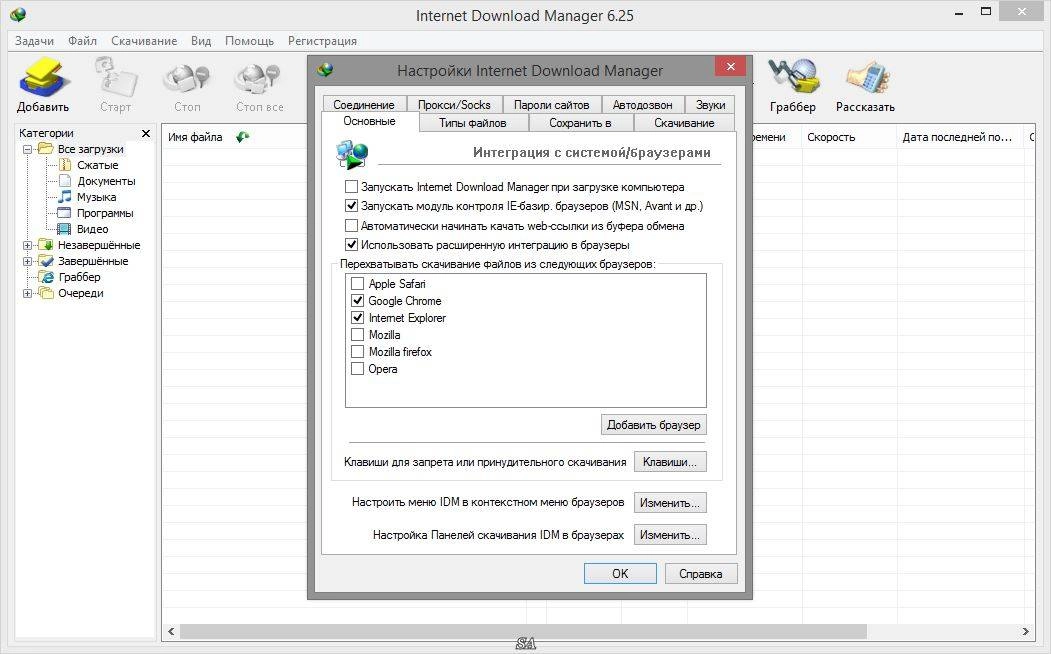Click the Дата последней по… column header
This screenshot has width=1051, height=654.
point(961,137)
